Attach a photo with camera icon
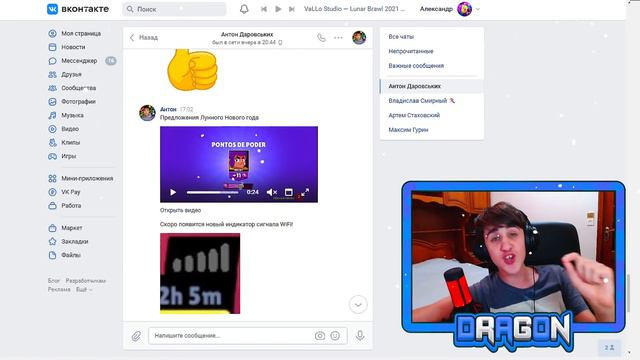This screenshot has width=640, height=360. coord(320,336)
